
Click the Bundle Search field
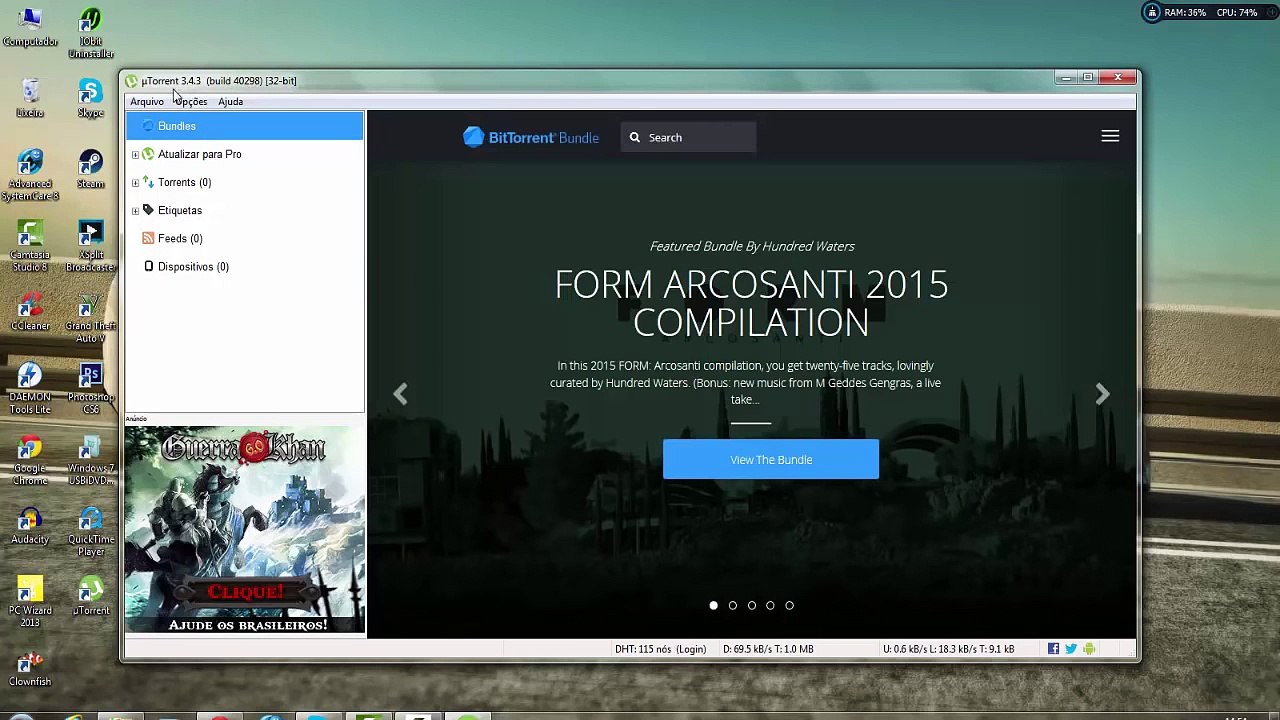click(688, 137)
